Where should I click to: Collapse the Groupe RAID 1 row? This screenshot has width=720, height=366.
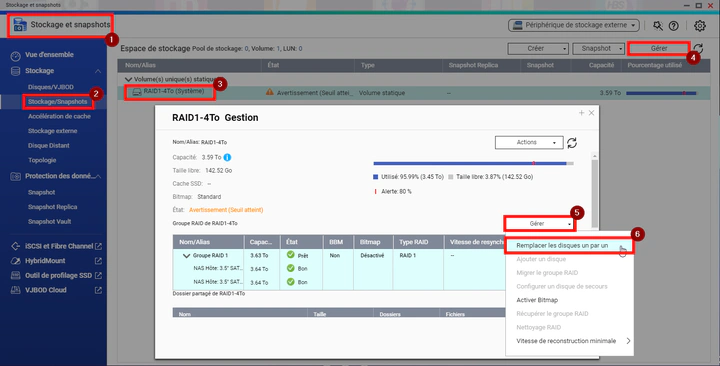pos(186,256)
